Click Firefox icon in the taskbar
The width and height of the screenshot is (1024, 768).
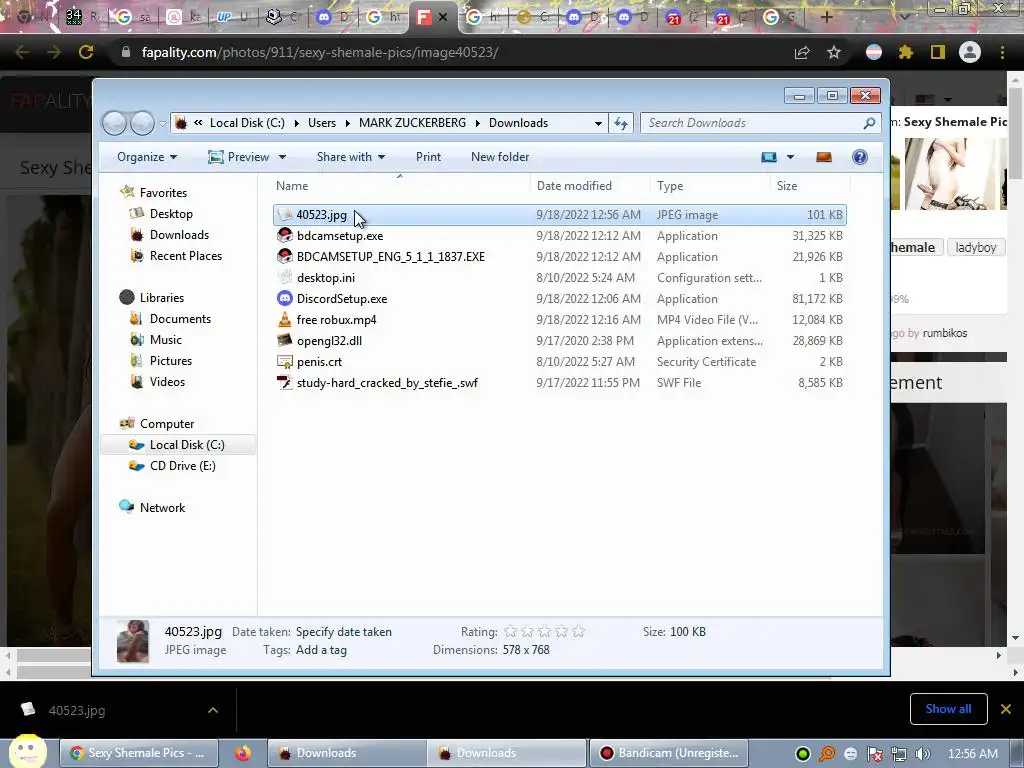point(243,753)
